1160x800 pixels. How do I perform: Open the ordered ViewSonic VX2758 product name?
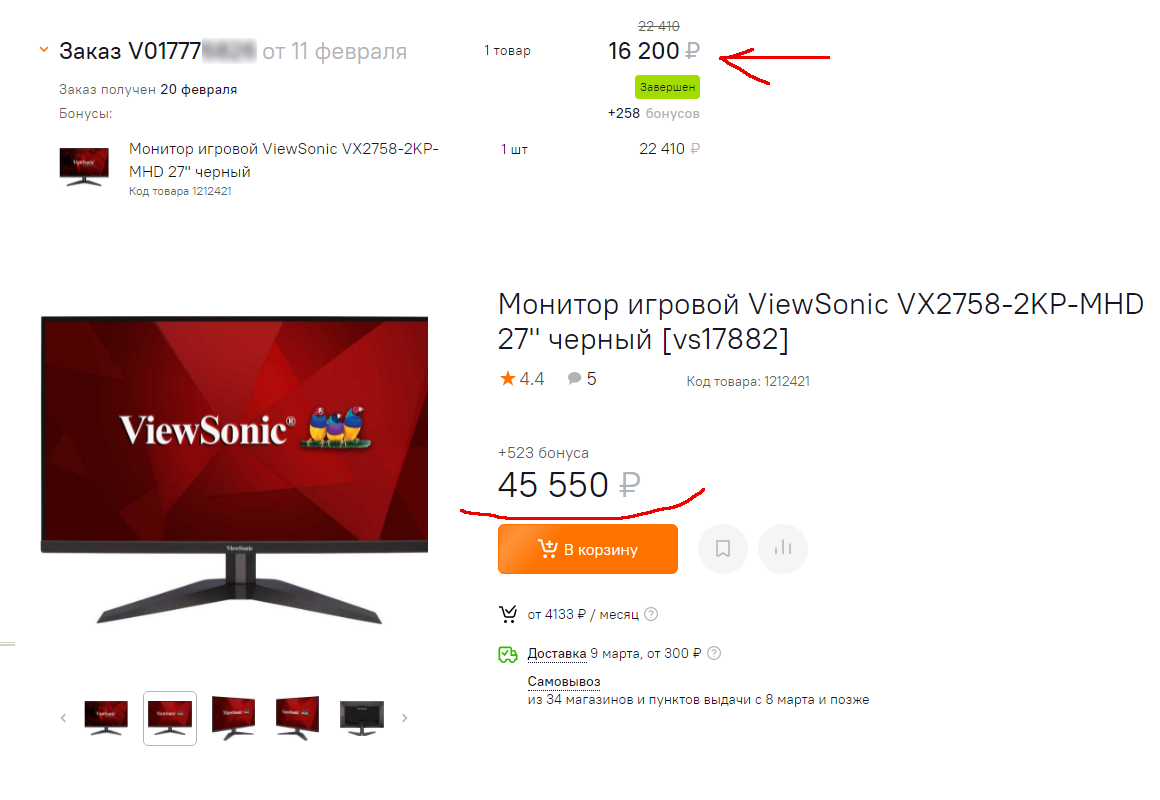(x=284, y=160)
